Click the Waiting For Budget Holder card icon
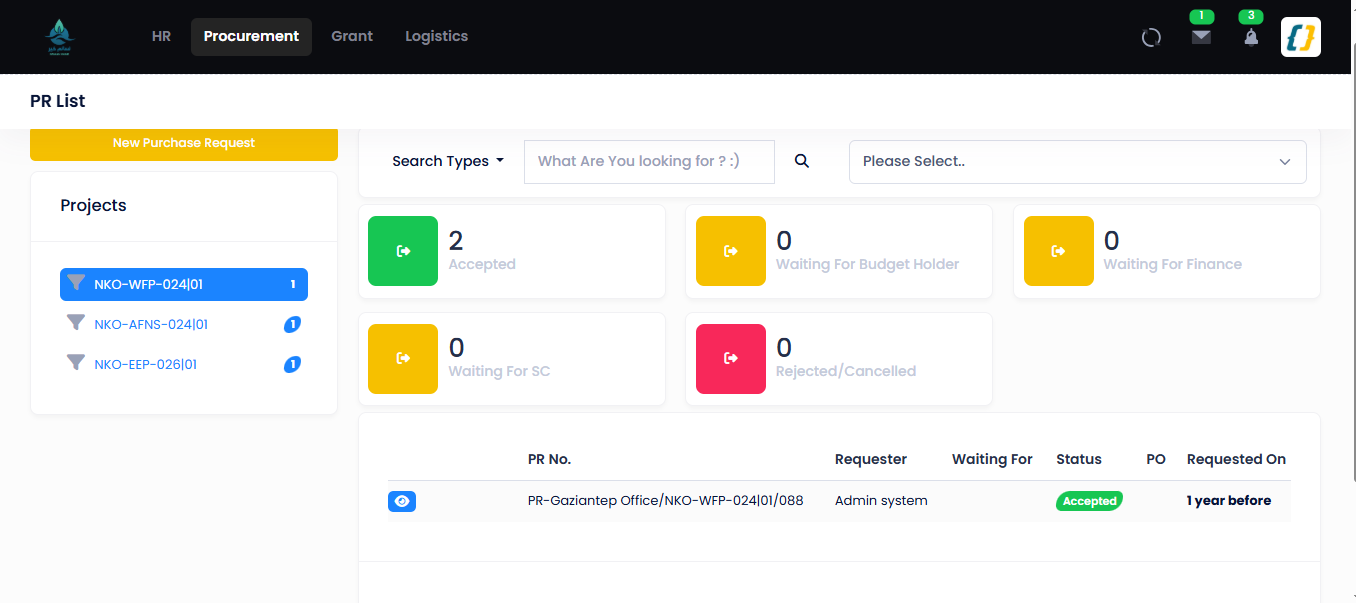The width and height of the screenshot is (1356, 603). tap(731, 251)
